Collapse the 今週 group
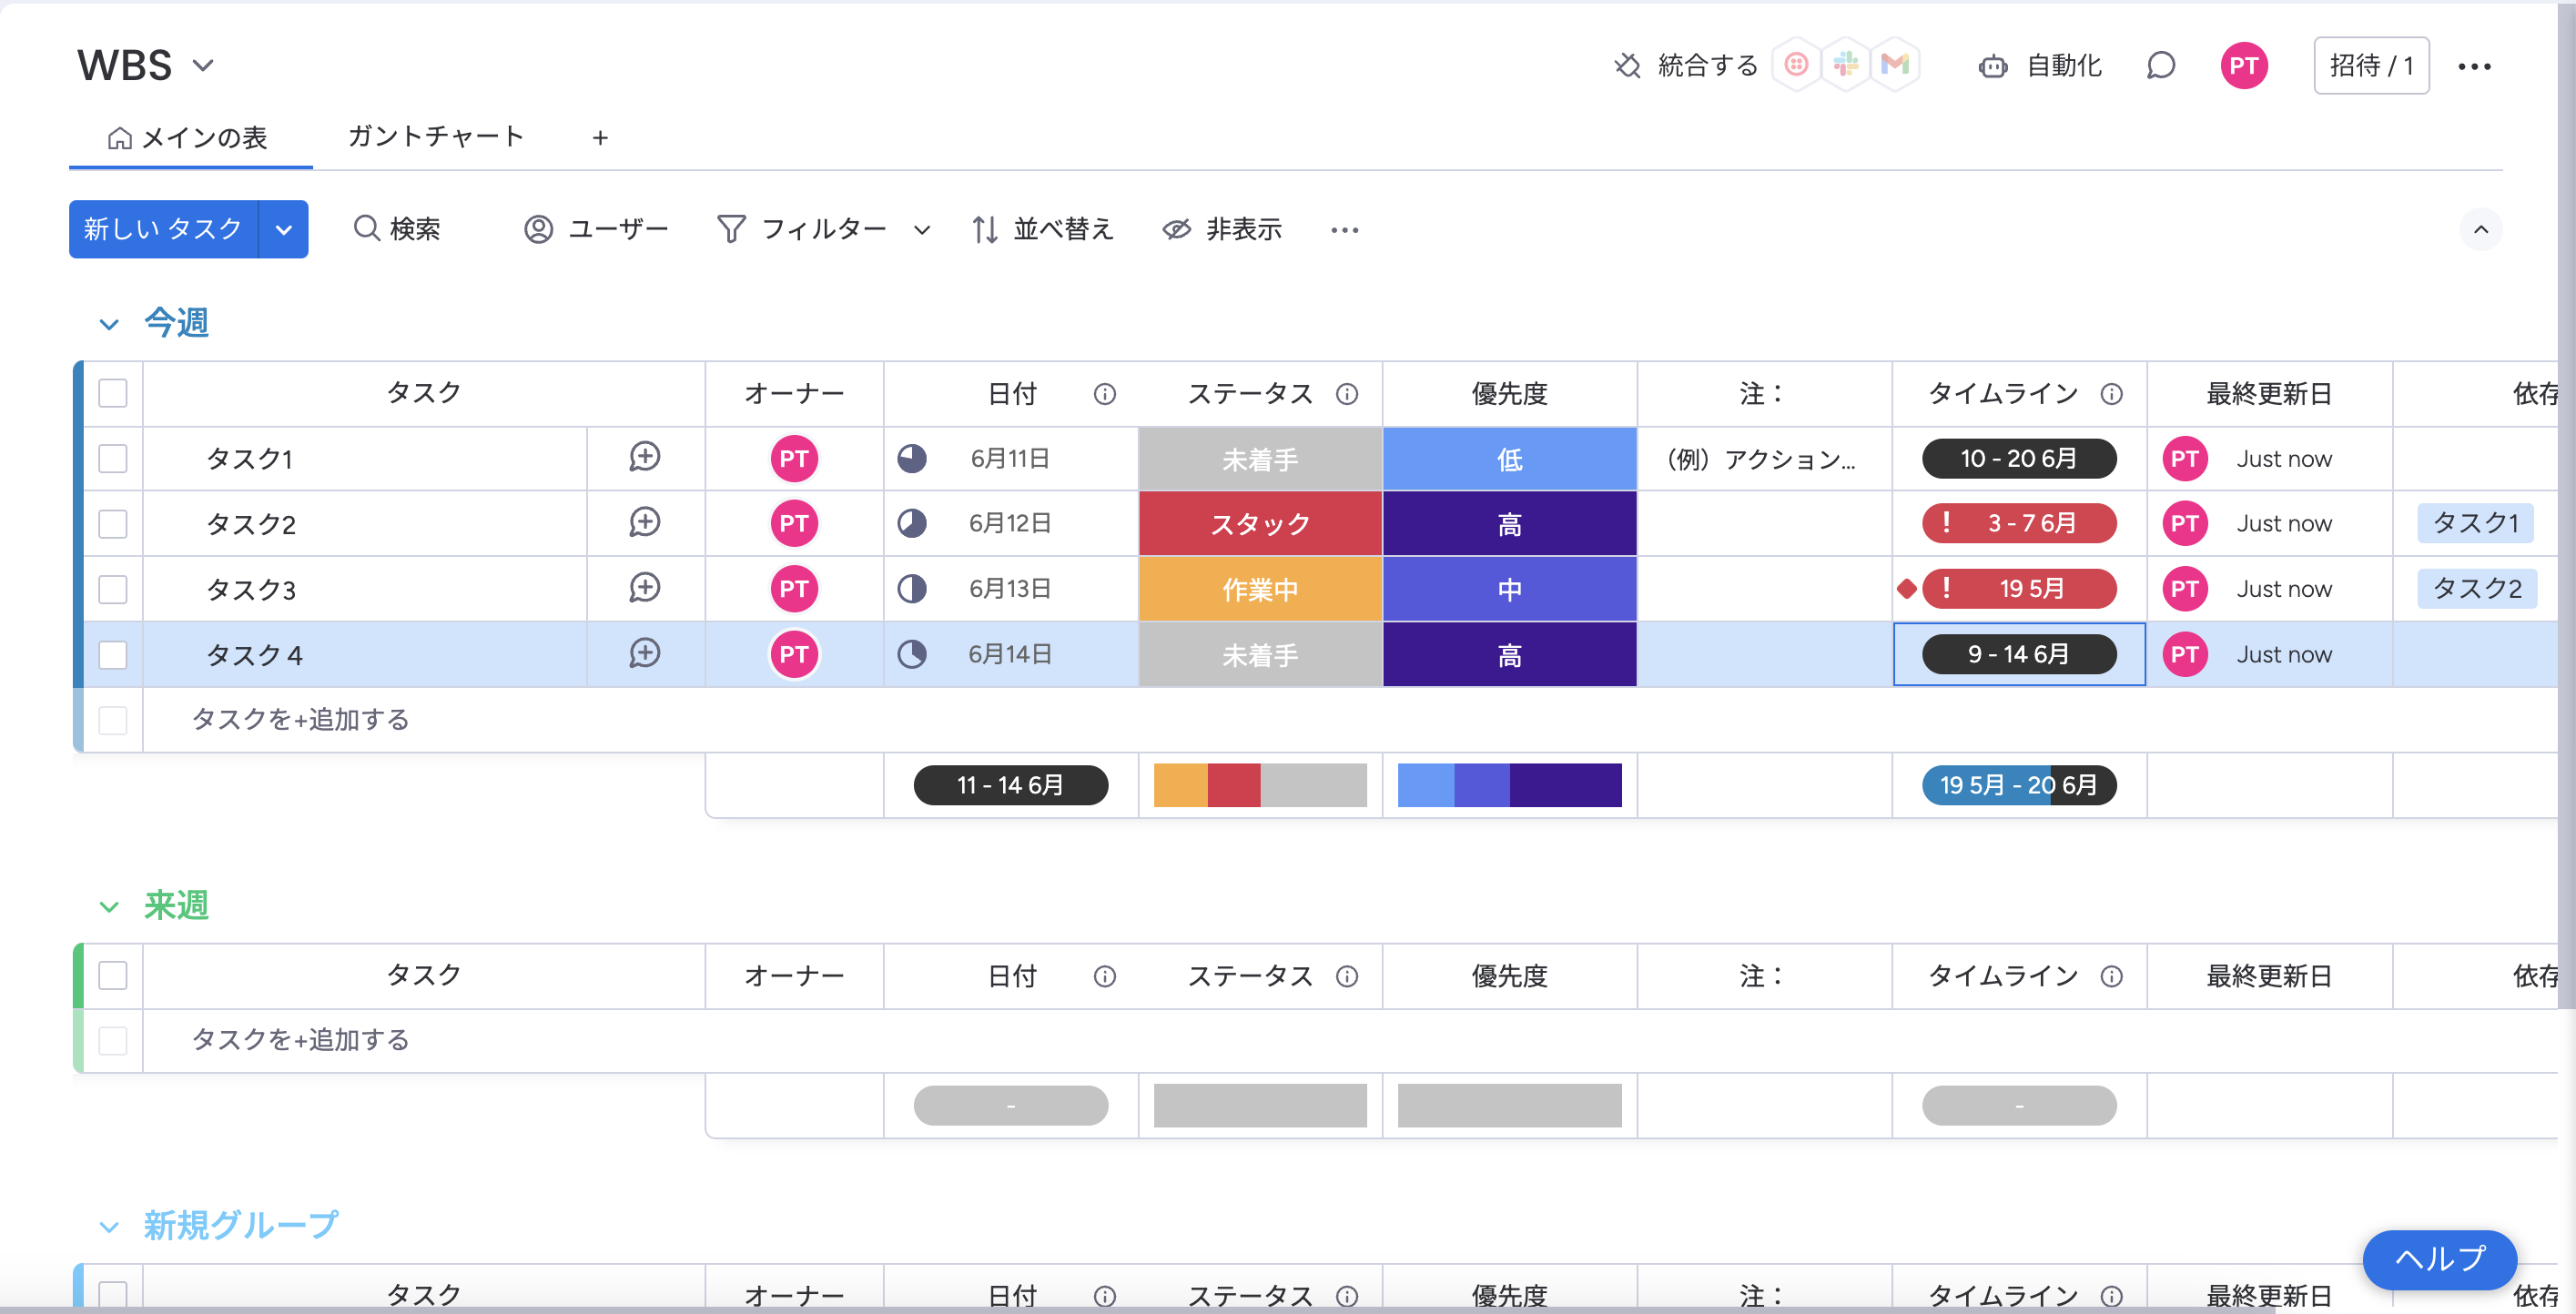The width and height of the screenshot is (2576, 1314). (109, 323)
